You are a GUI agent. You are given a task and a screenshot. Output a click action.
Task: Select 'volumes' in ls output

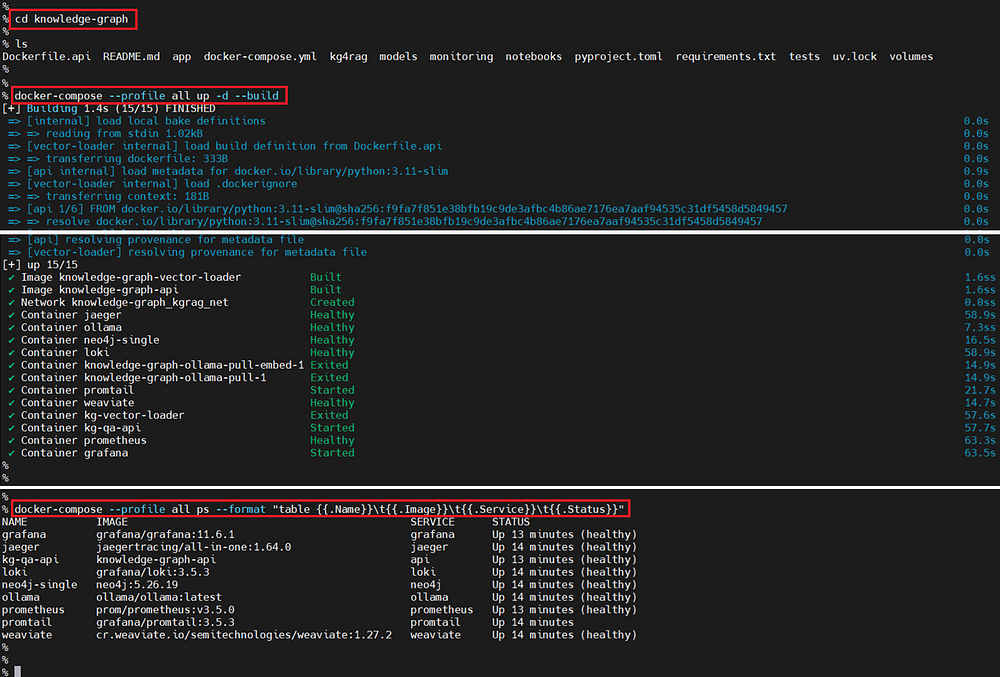911,57
